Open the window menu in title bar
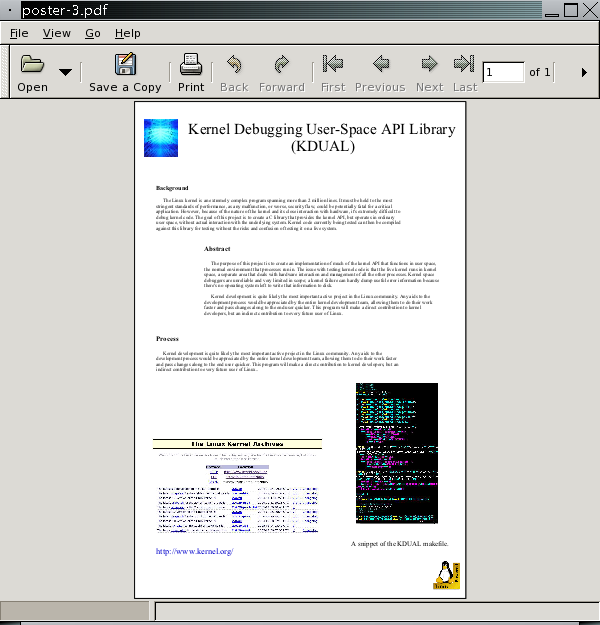600x625 pixels. pyautogui.click(x=10, y=10)
